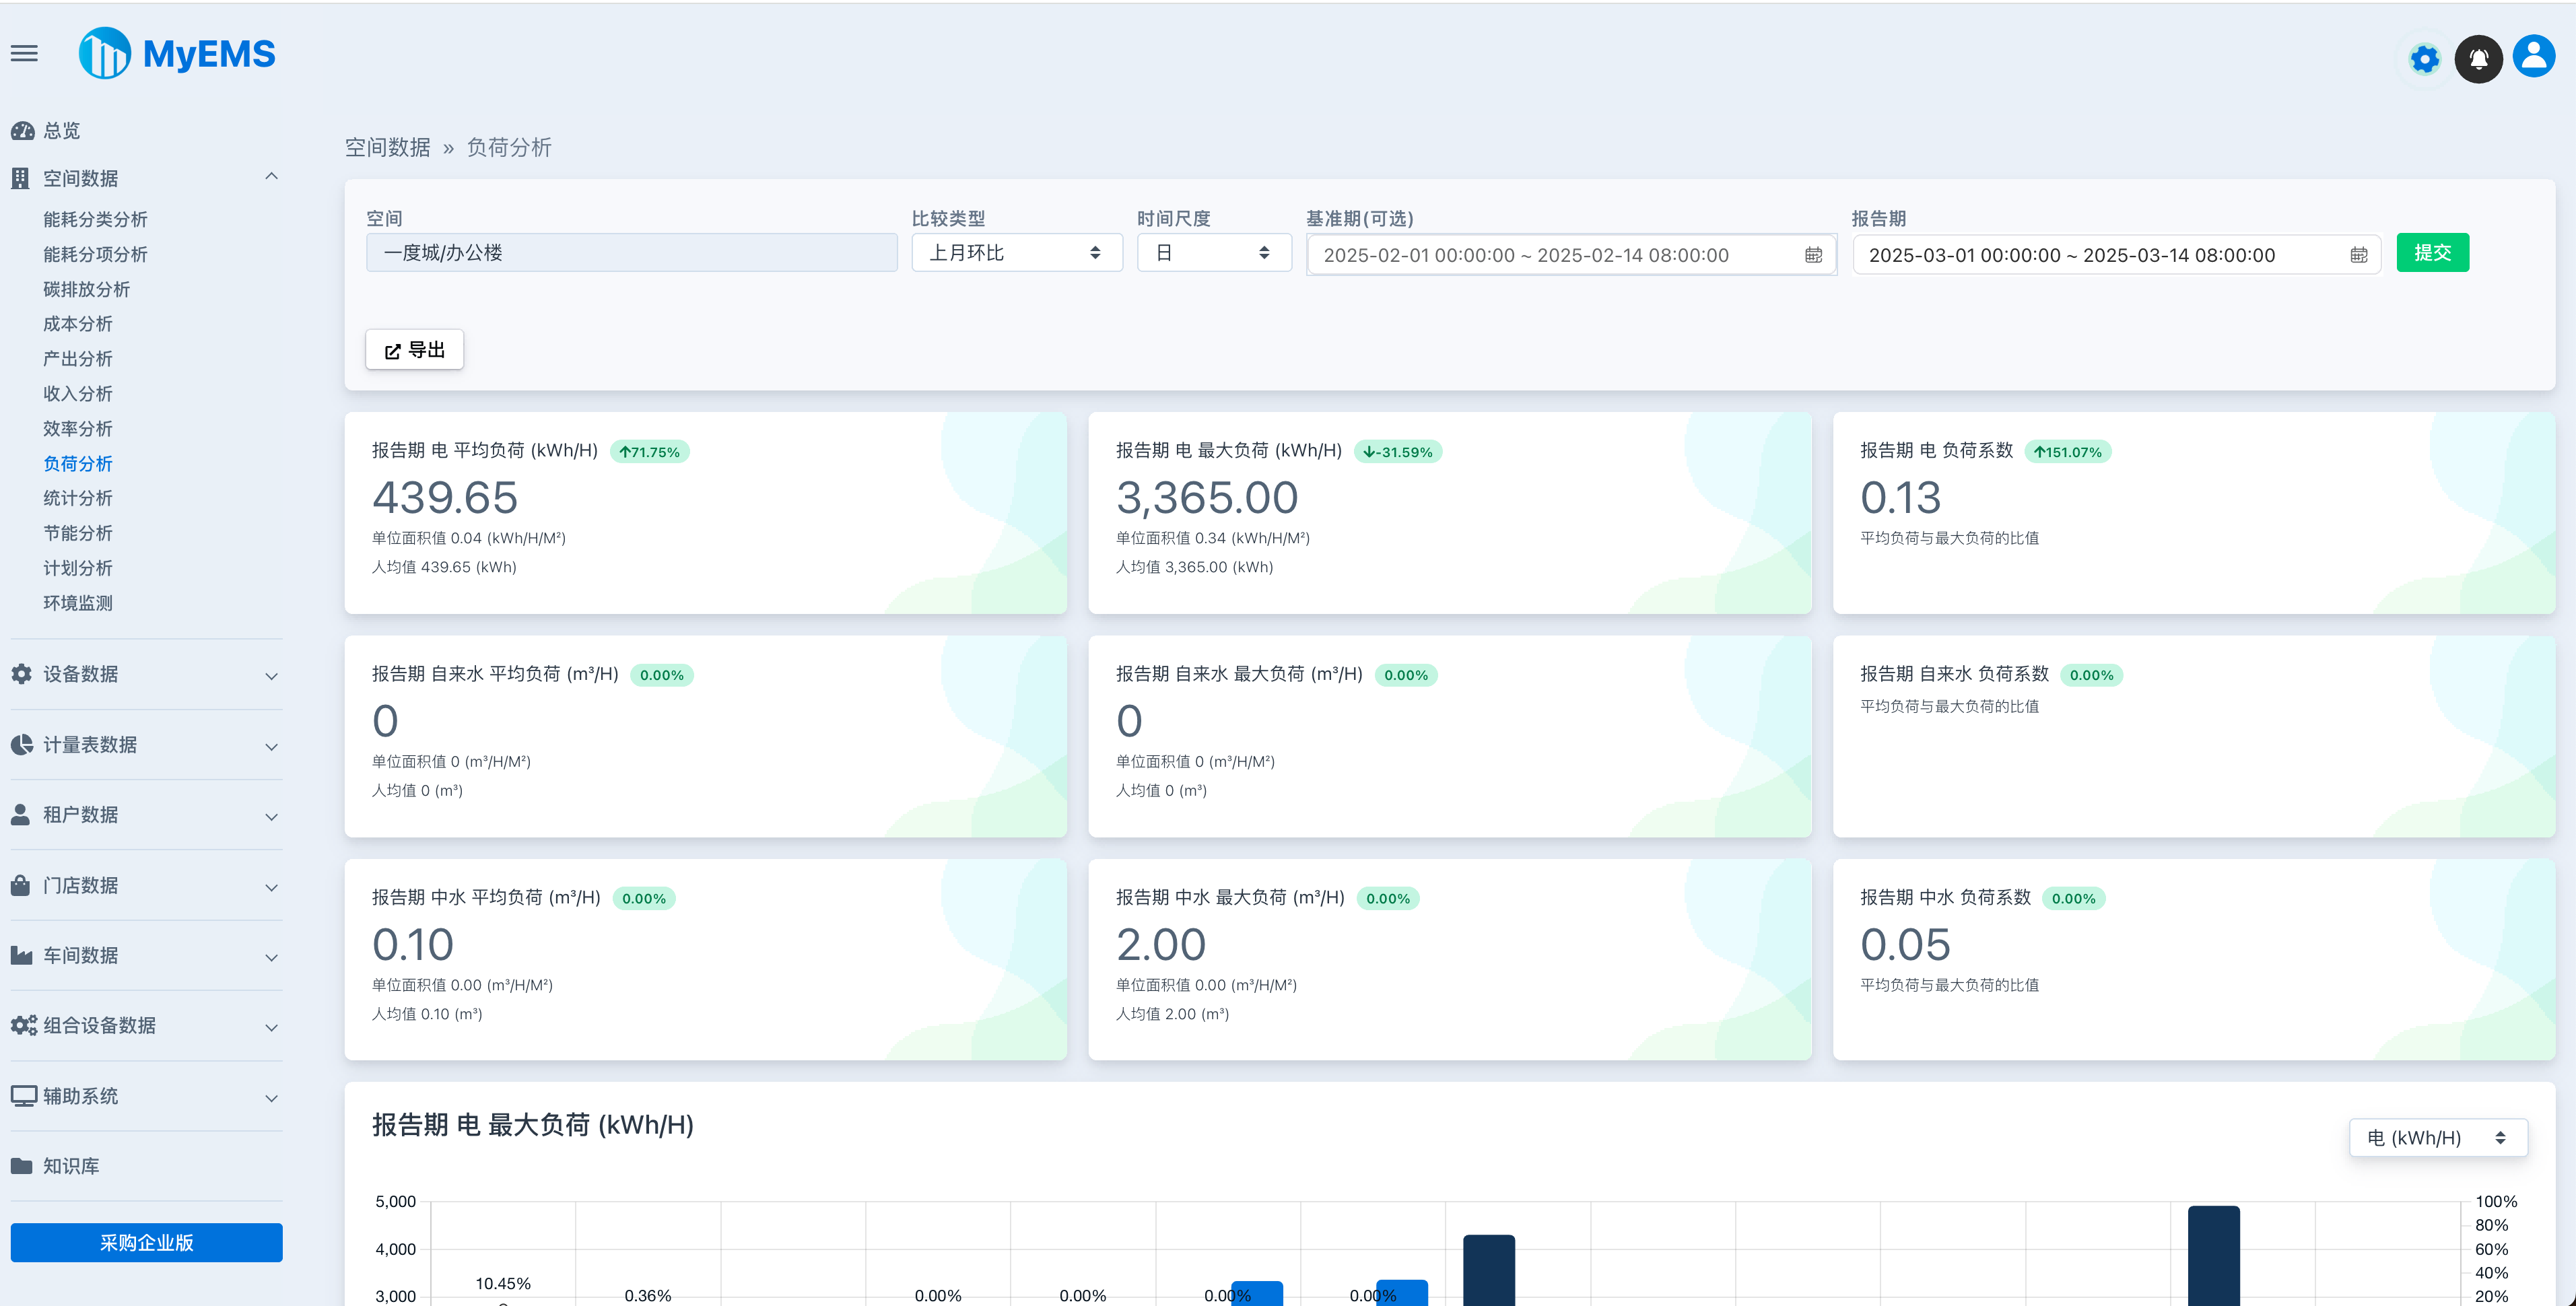The width and height of the screenshot is (2576, 1306).
Task: Click the 计量表数据 pie chart icon
Action: click(x=21, y=744)
